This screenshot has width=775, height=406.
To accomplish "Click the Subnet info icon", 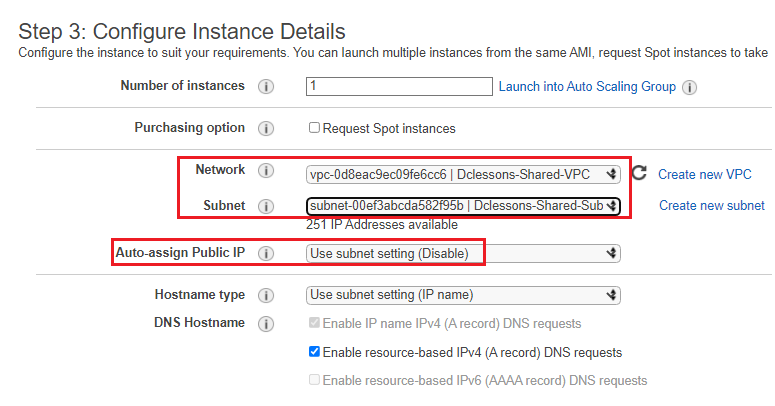I will (266, 206).
